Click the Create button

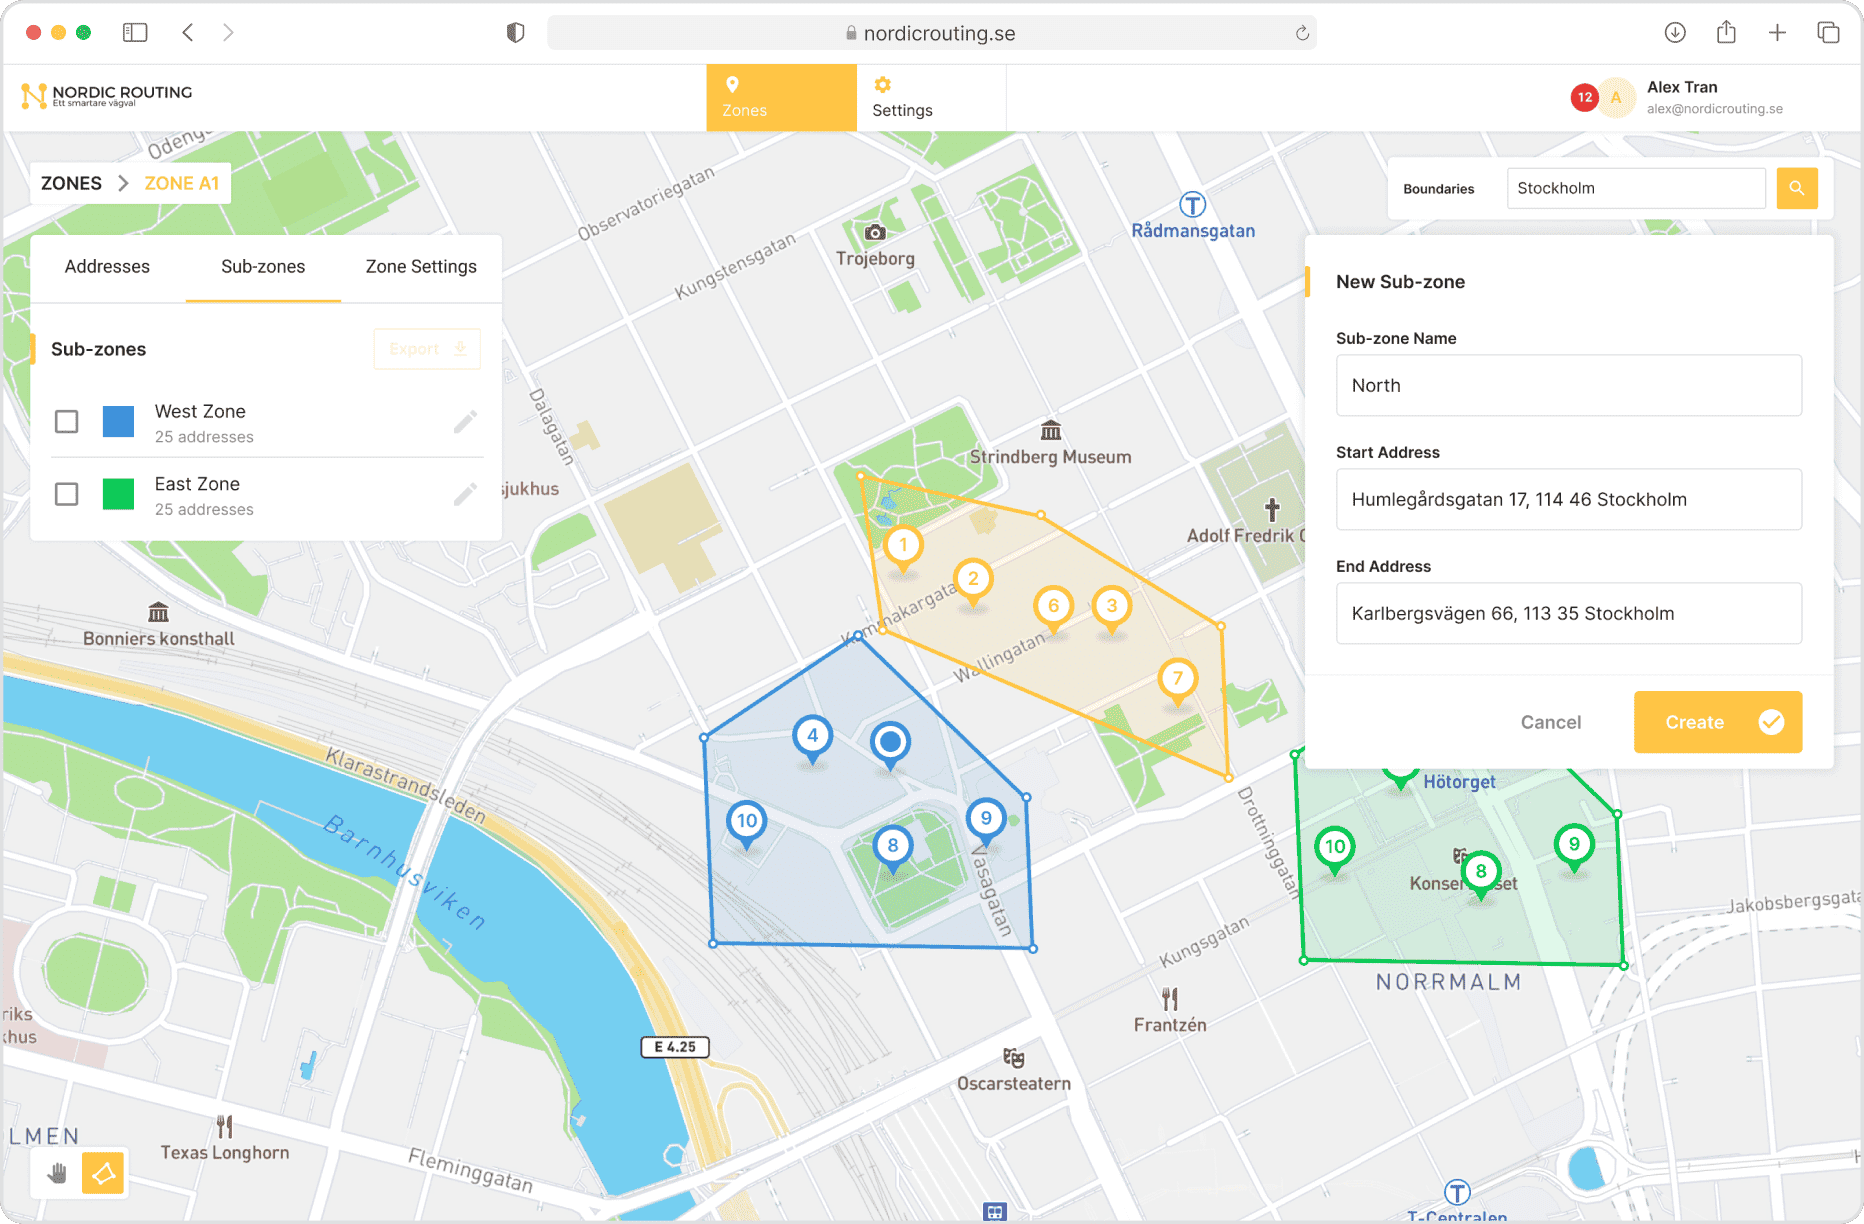[1718, 722]
